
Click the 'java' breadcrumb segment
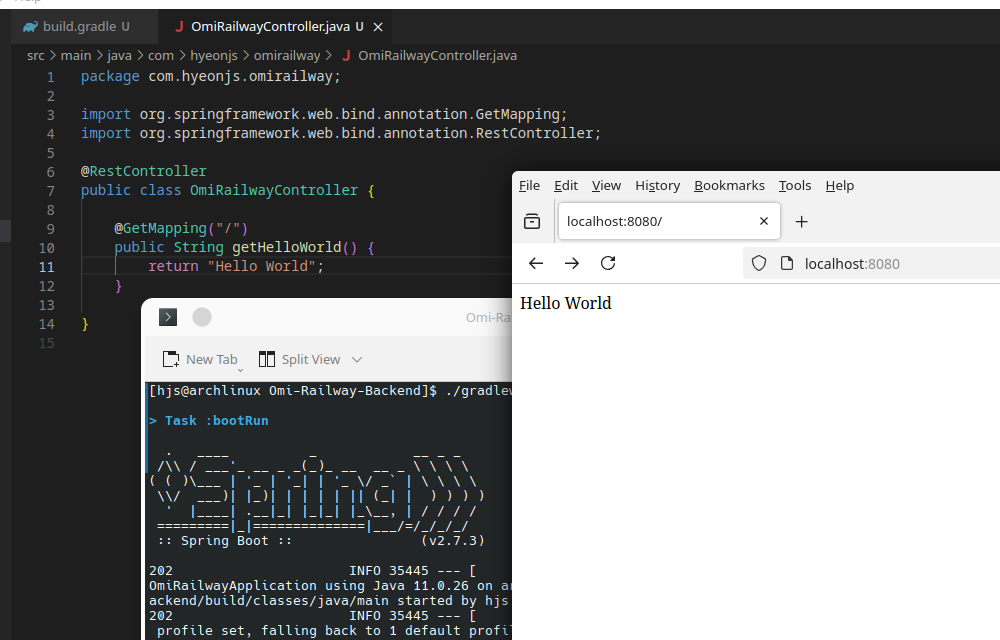pos(119,56)
